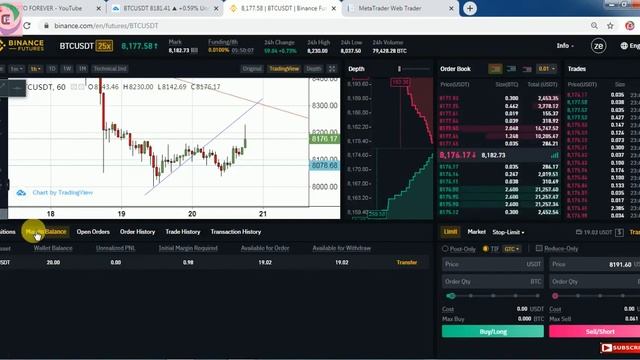
Task: Click the Binance Futures logo
Action: click(22, 45)
